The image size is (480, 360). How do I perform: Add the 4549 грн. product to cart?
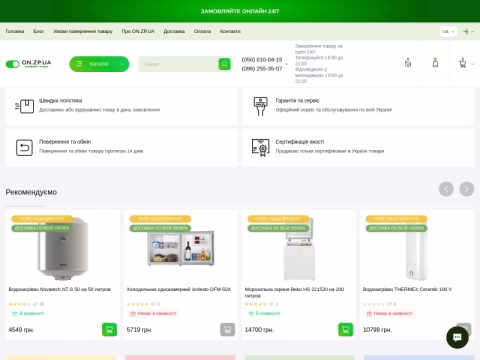(x=109, y=330)
